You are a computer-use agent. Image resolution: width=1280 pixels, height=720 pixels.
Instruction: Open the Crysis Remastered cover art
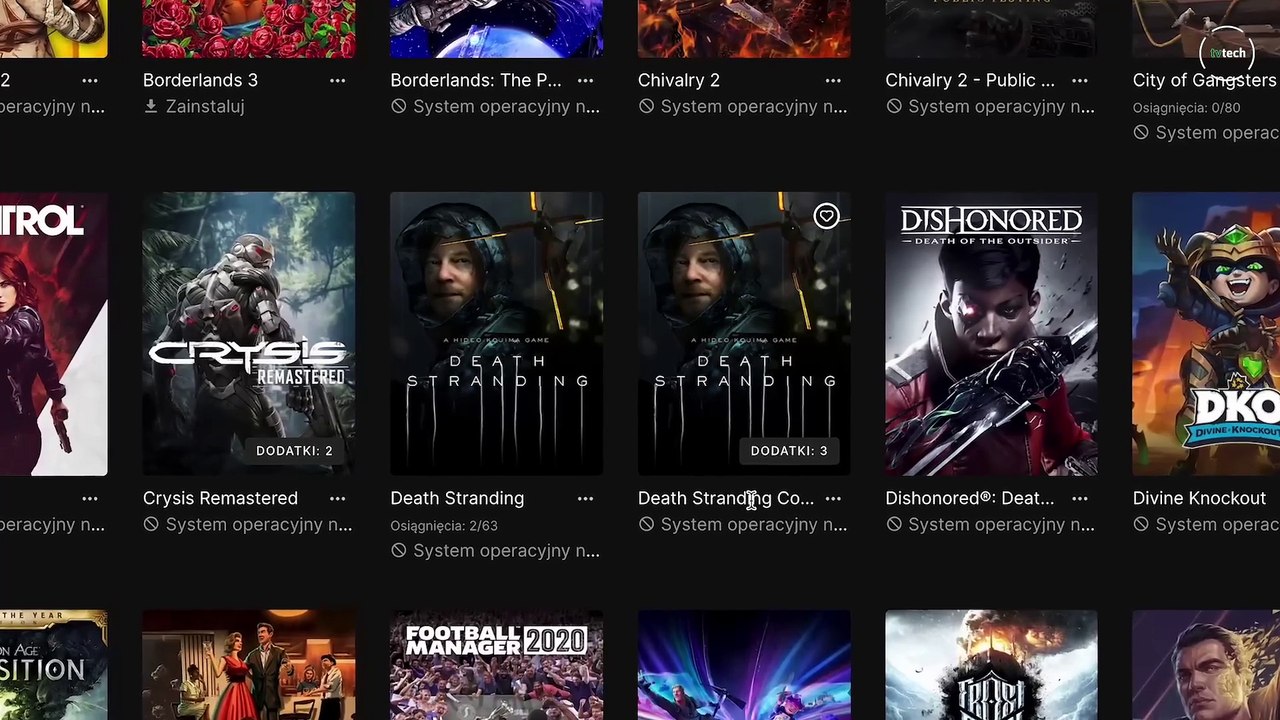(249, 334)
